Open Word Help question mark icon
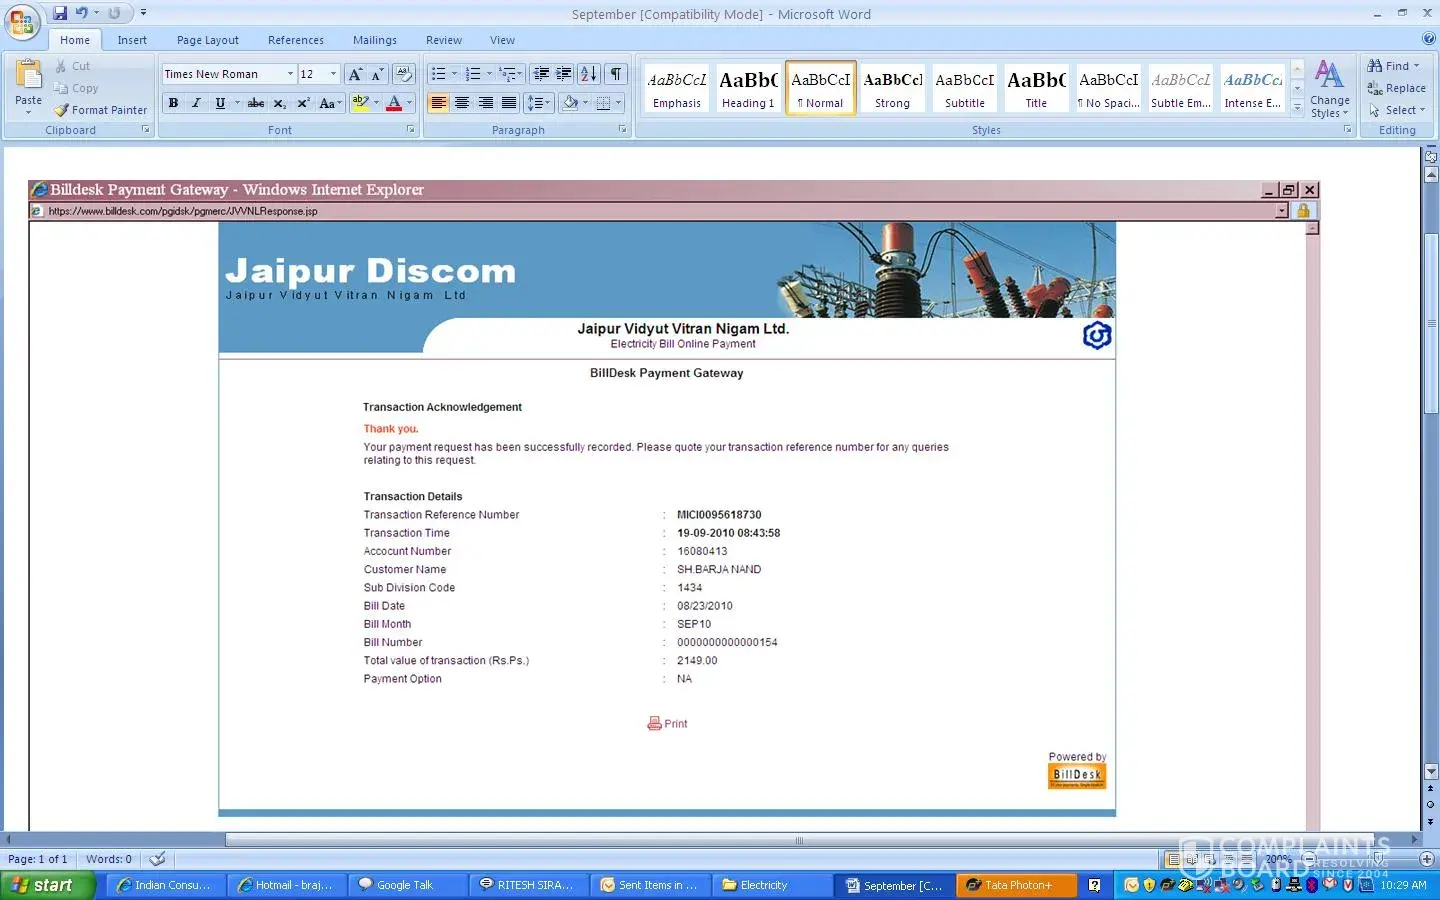This screenshot has width=1440, height=900. (x=1428, y=39)
